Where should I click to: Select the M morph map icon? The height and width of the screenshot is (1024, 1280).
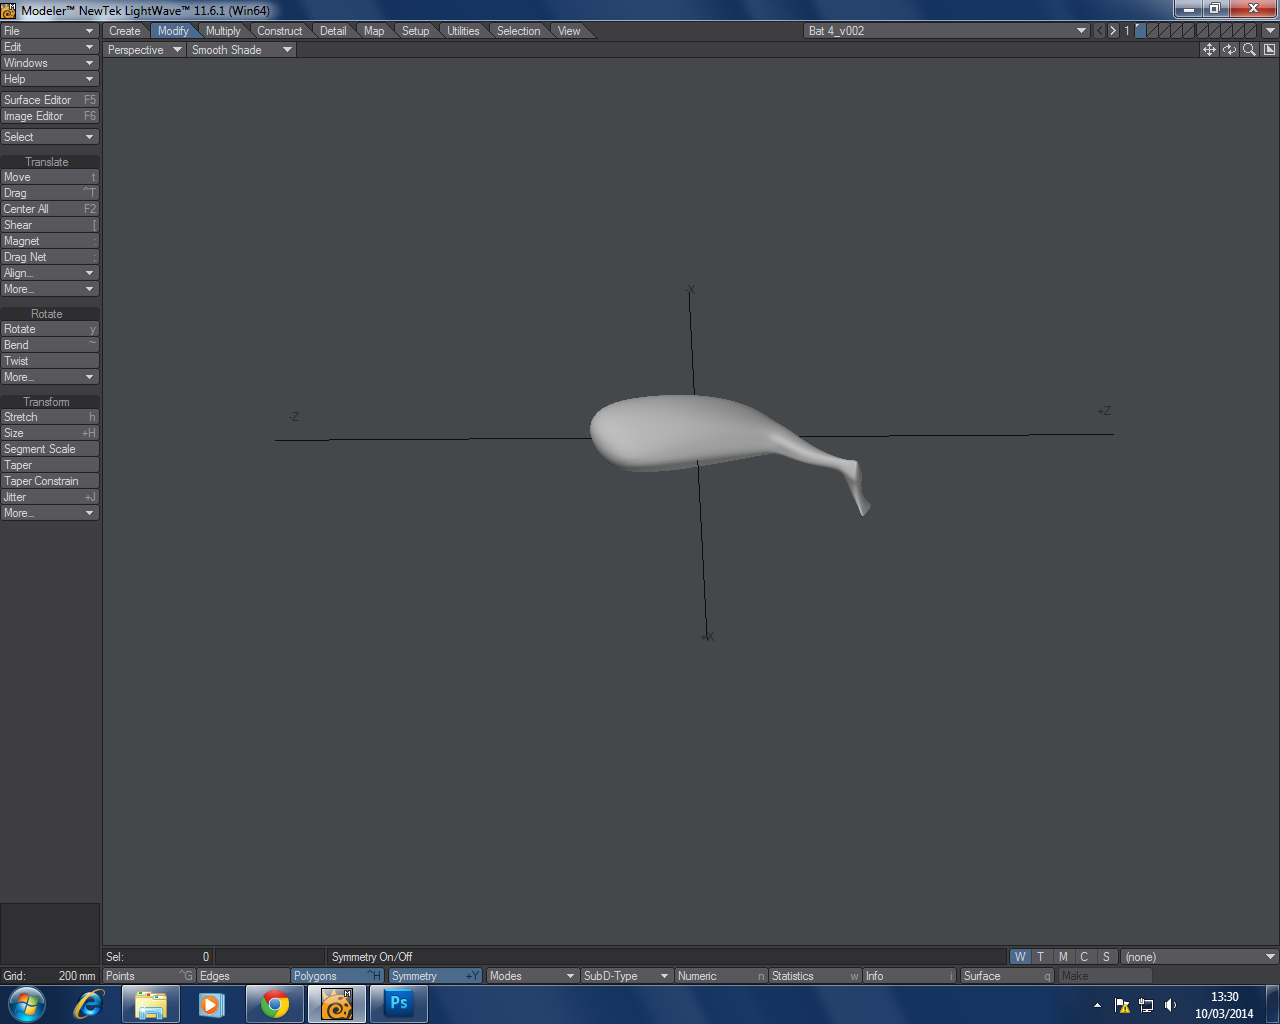1063,956
